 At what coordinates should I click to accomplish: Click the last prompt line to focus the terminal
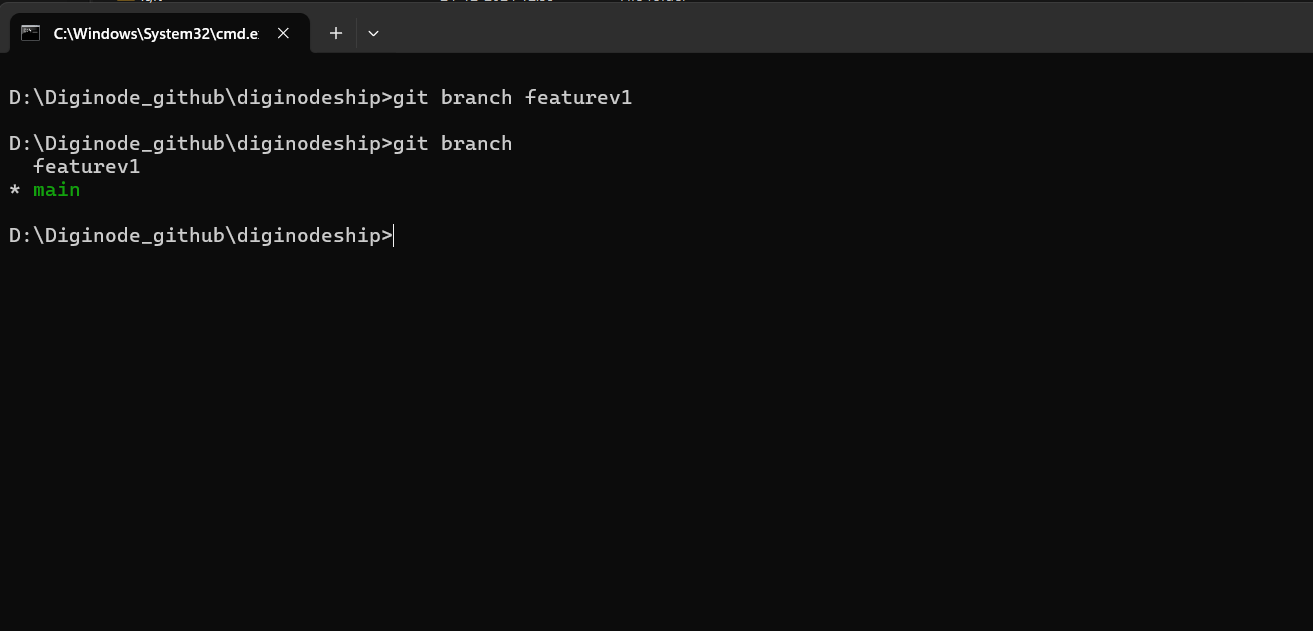click(x=200, y=235)
